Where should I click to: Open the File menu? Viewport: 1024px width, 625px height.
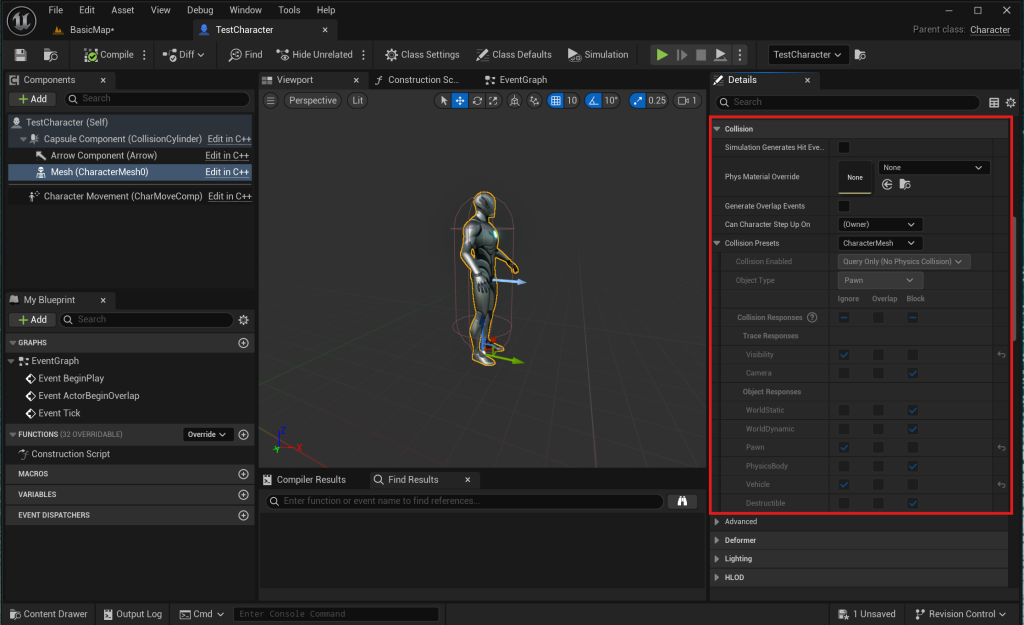[x=56, y=10]
